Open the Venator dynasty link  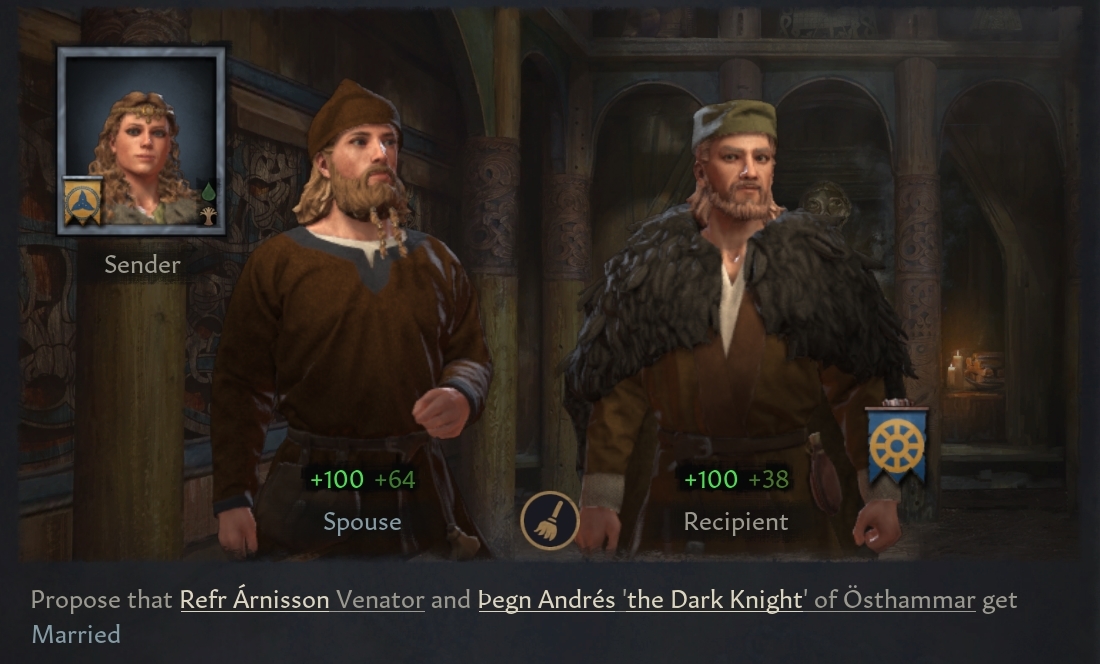pyautogui.click(x=380, y=600)
